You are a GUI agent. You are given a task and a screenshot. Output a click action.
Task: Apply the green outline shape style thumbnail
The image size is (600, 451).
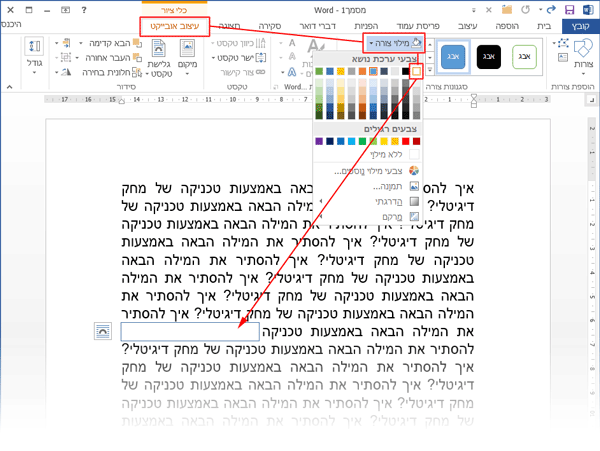[524, 57]
